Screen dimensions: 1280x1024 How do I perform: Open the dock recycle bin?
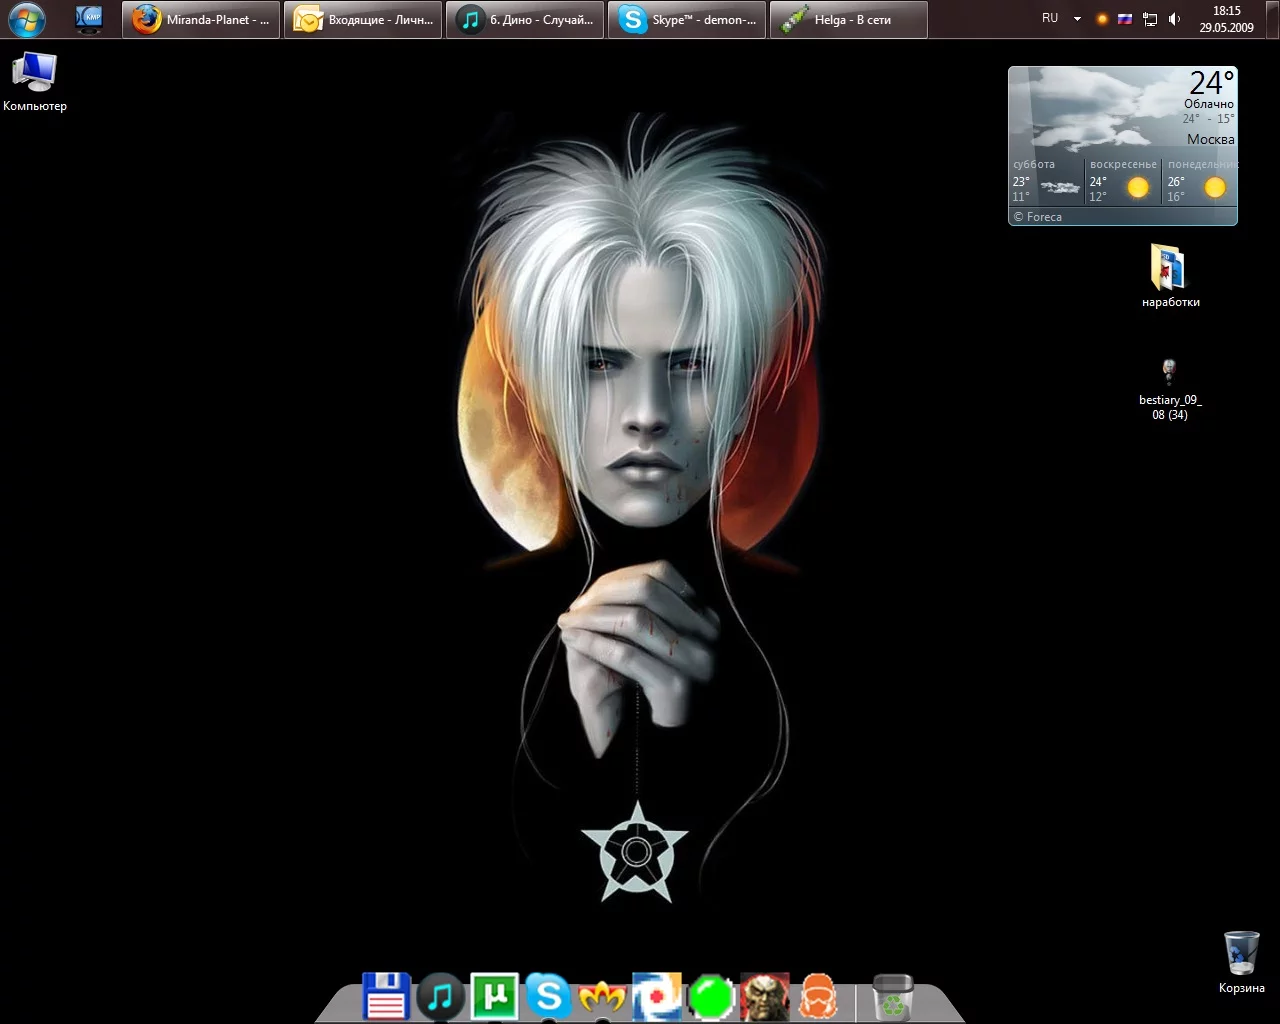pyautogui.click(x=892, y=996)
